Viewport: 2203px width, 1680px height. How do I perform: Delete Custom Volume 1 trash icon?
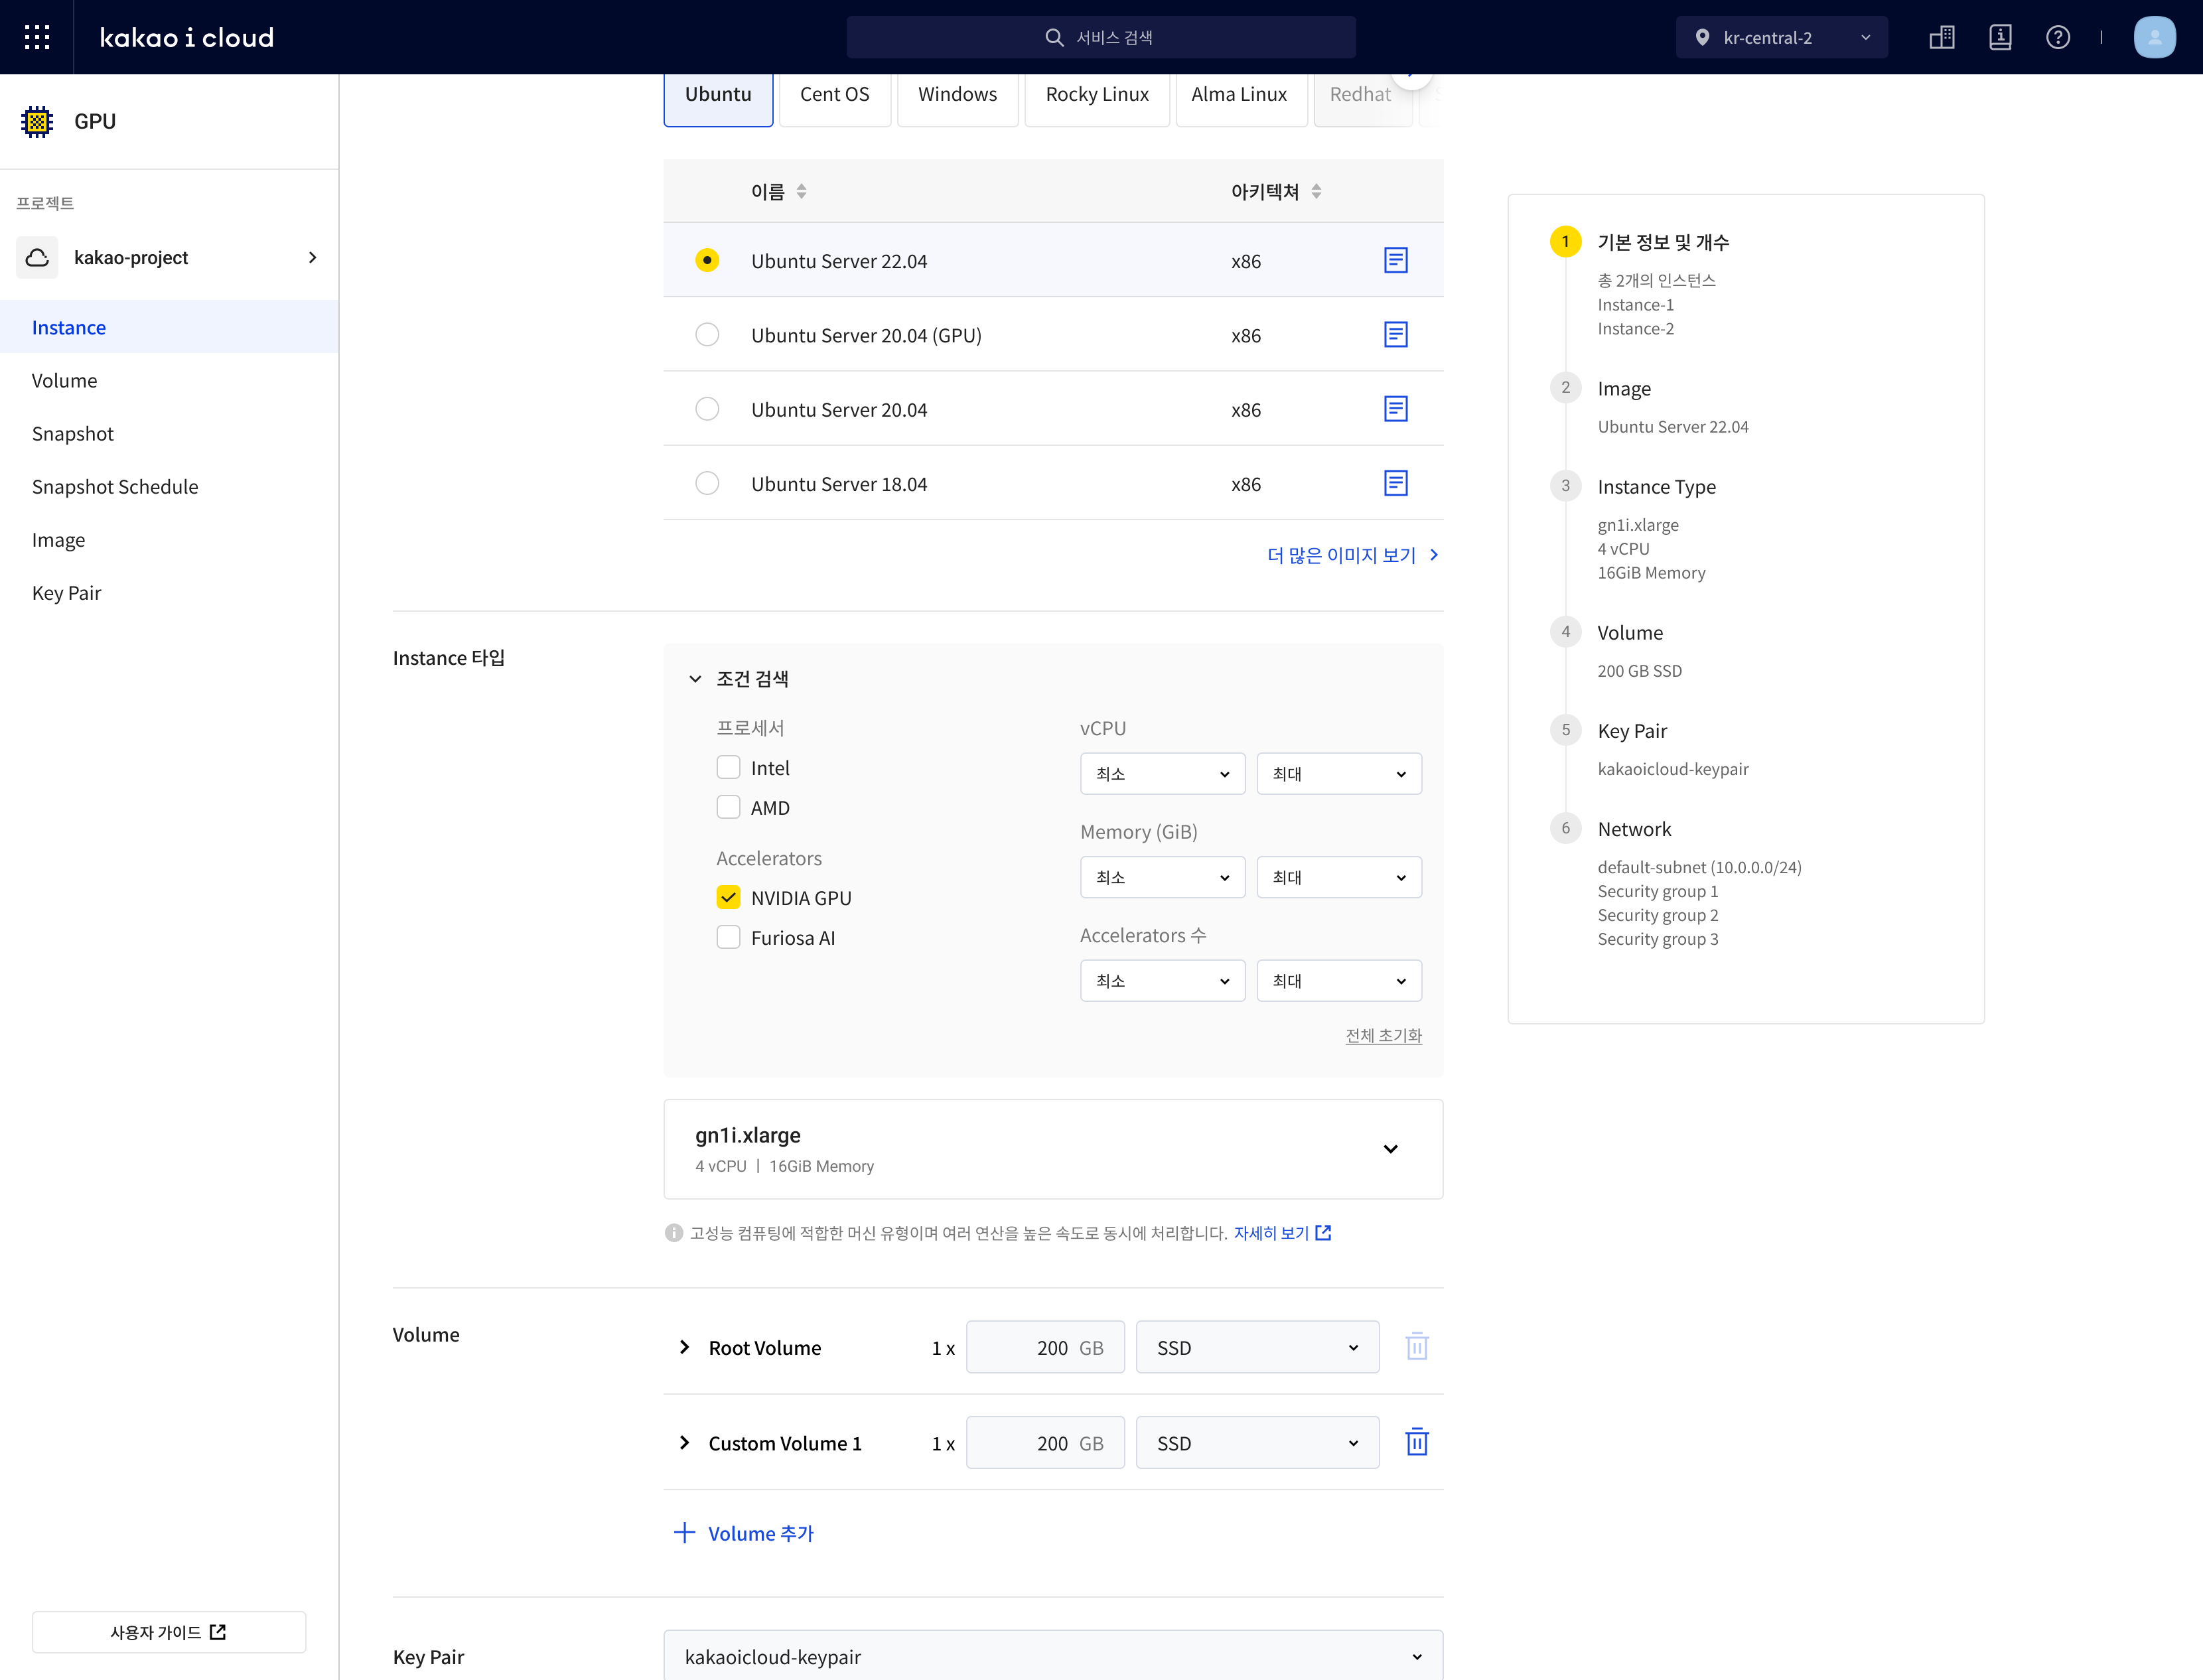pyautogui.click(x=1416, y=1442)
